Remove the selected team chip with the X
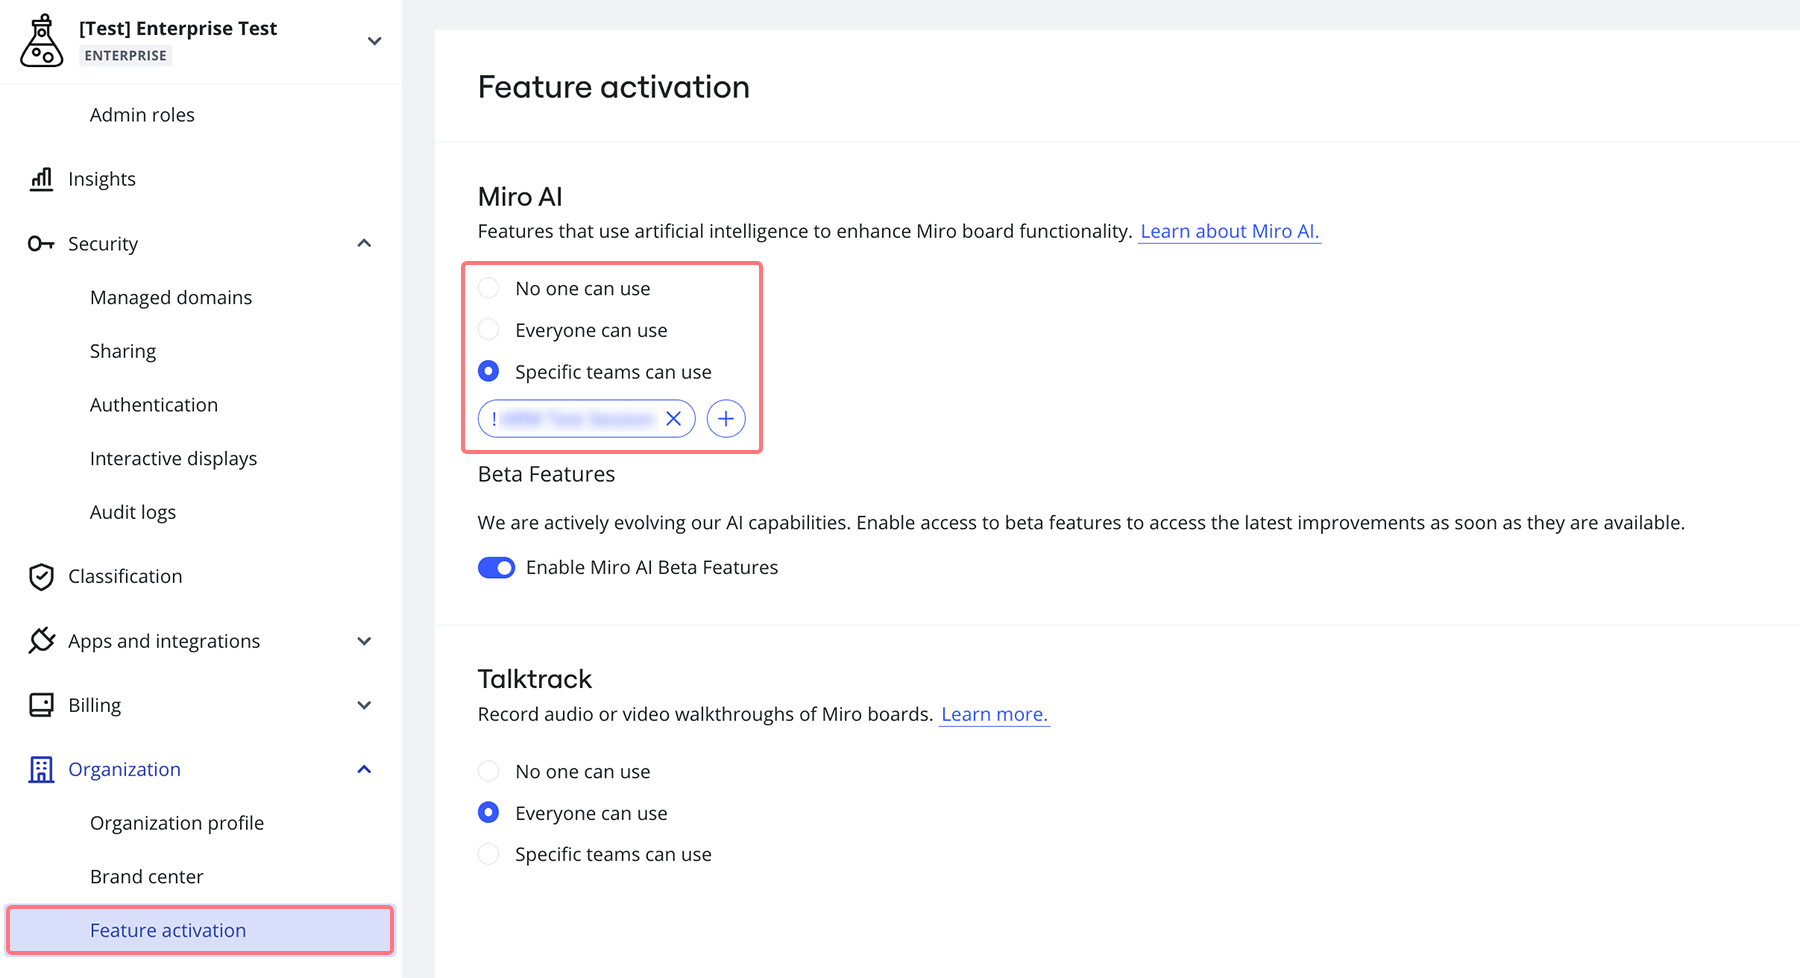 [x=673, y=418]
